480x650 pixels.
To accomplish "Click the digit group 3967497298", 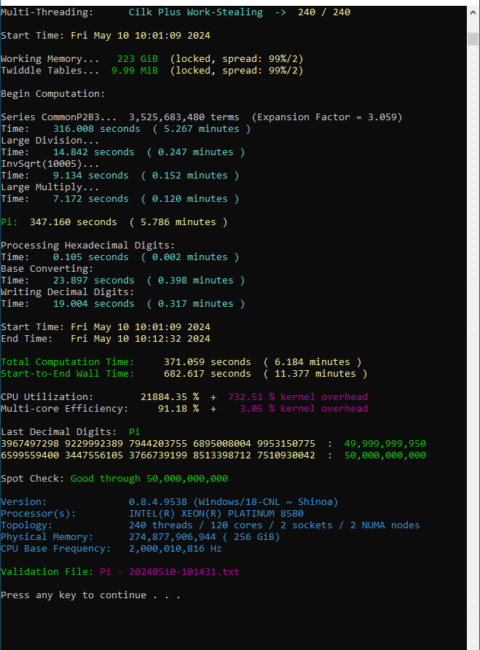I will pyautogui.click(x=30, y=444).
